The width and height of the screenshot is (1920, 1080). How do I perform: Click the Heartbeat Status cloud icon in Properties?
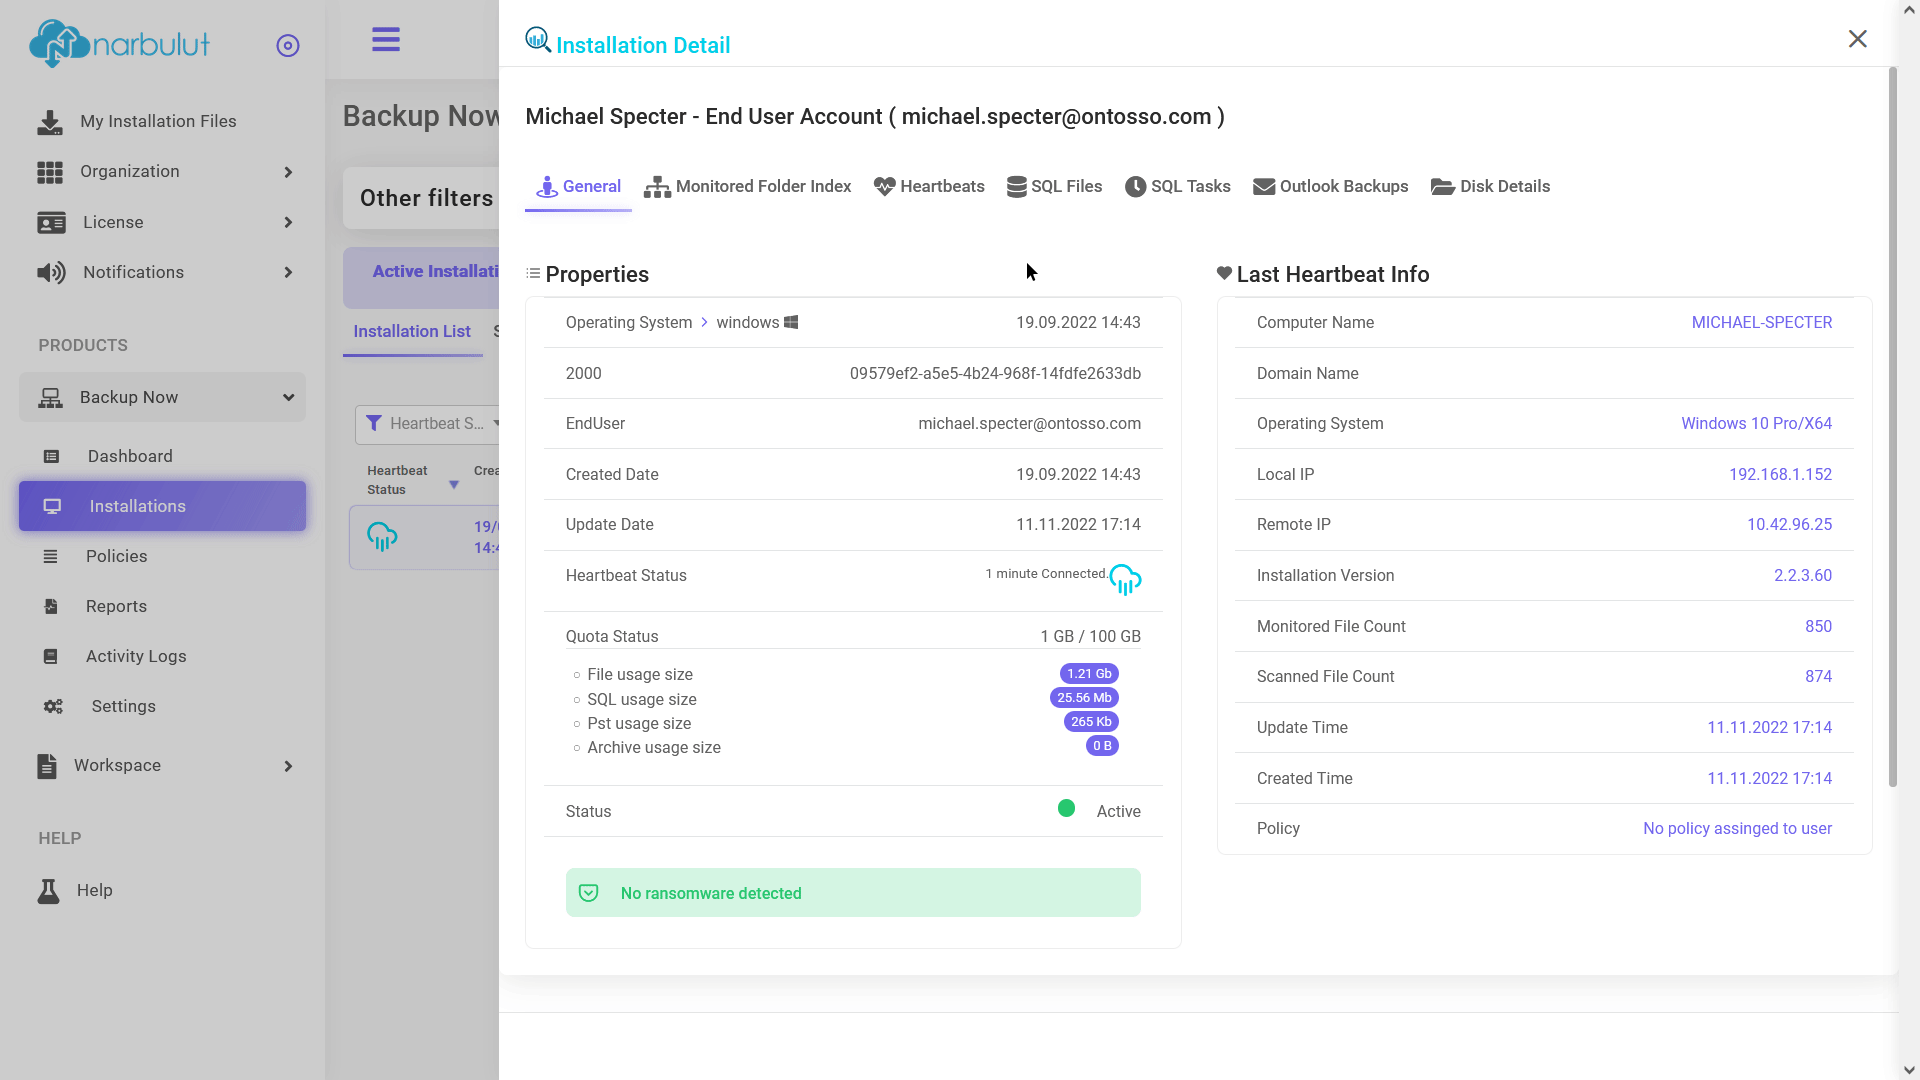[1125, 579]
